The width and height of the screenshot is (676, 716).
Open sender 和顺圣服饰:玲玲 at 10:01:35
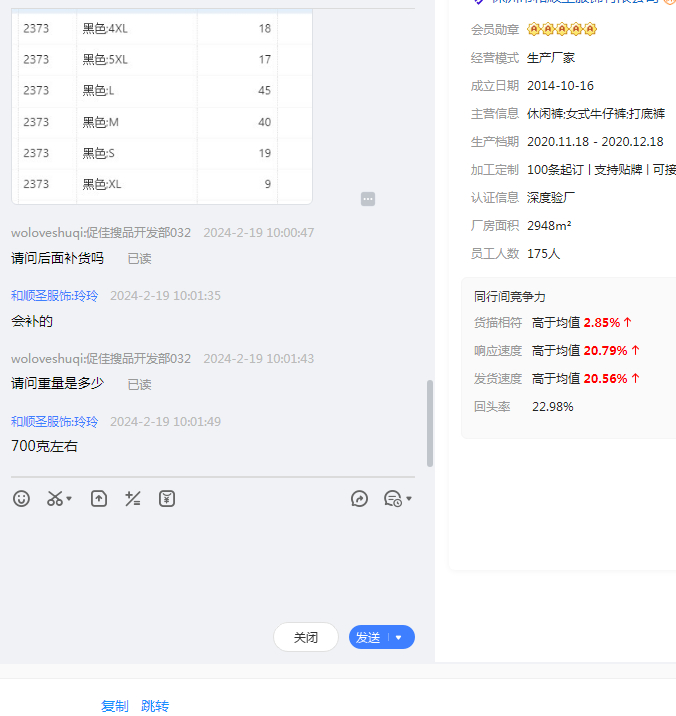coord(54,295)
